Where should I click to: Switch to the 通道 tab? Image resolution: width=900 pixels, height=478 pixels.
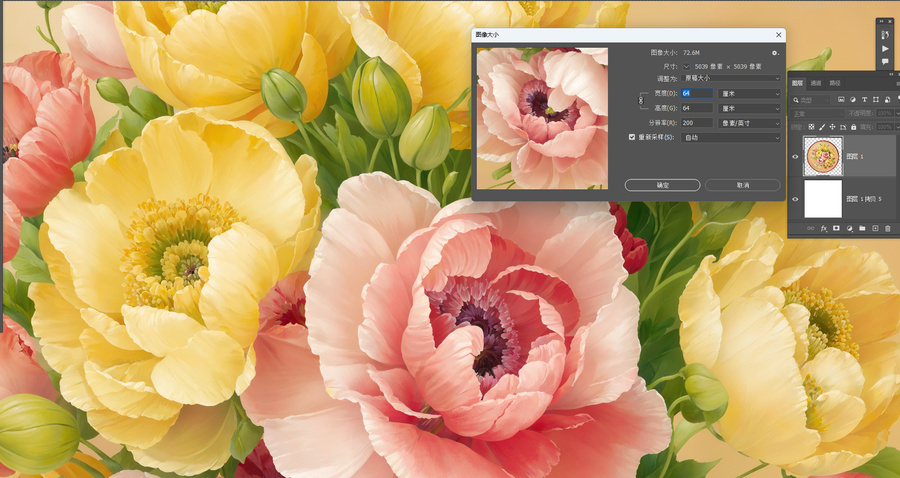pos(816,83)
